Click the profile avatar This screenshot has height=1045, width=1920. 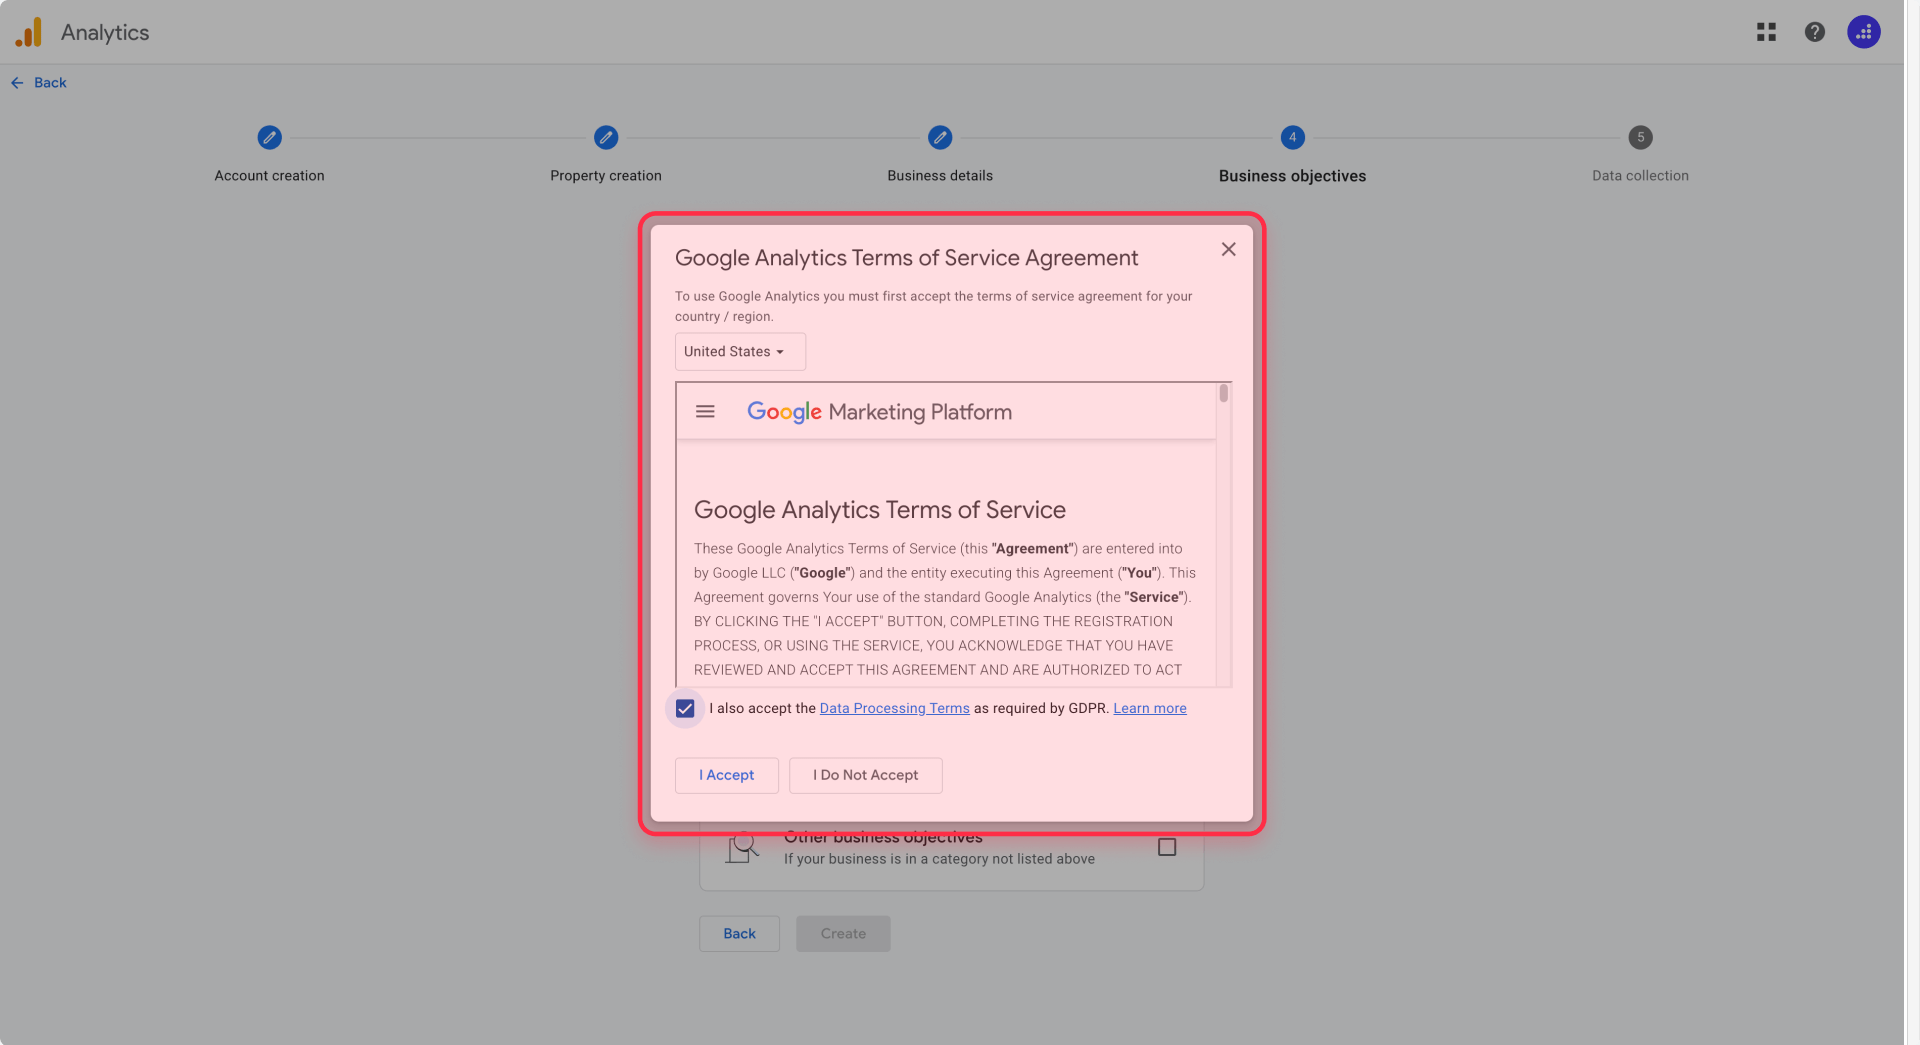pos(1863,31)
